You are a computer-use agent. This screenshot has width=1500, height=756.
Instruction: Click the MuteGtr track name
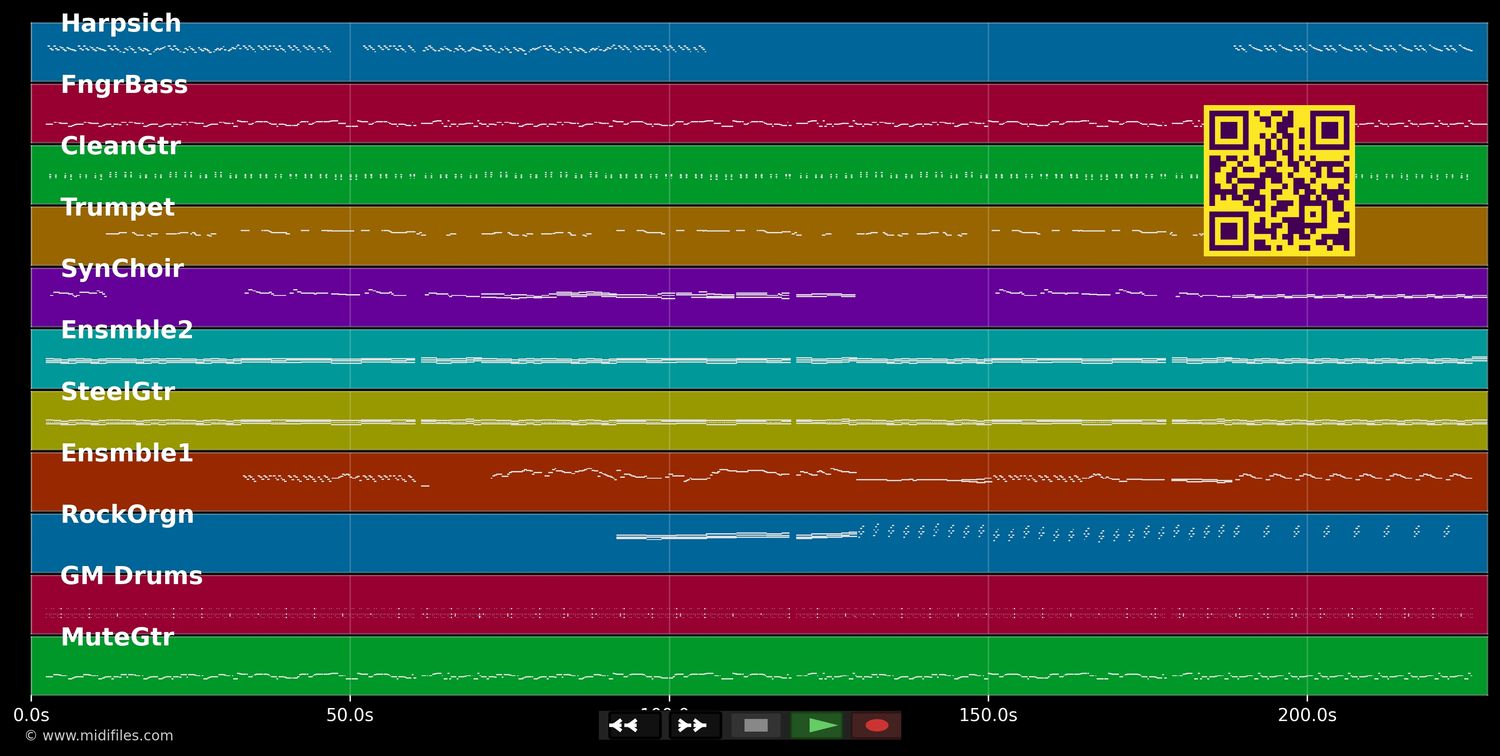[117, 638]
